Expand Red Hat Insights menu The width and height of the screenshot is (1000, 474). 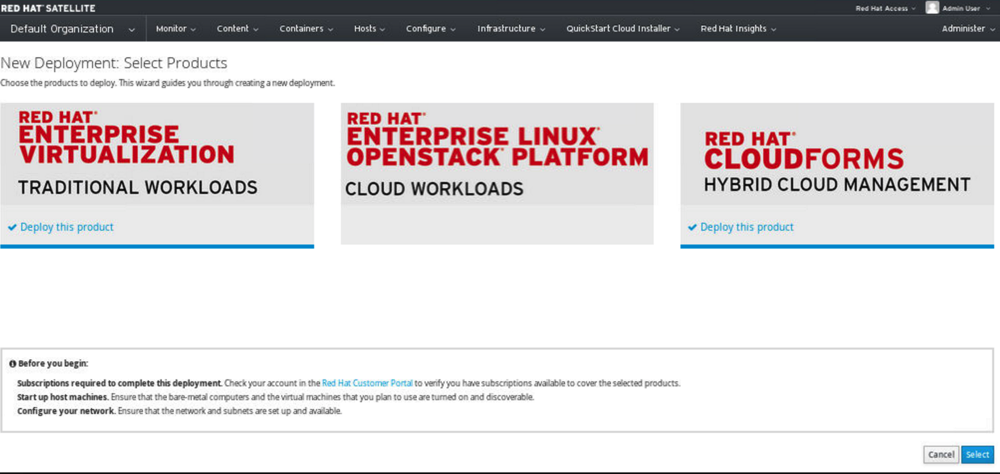tap(738, 29)
